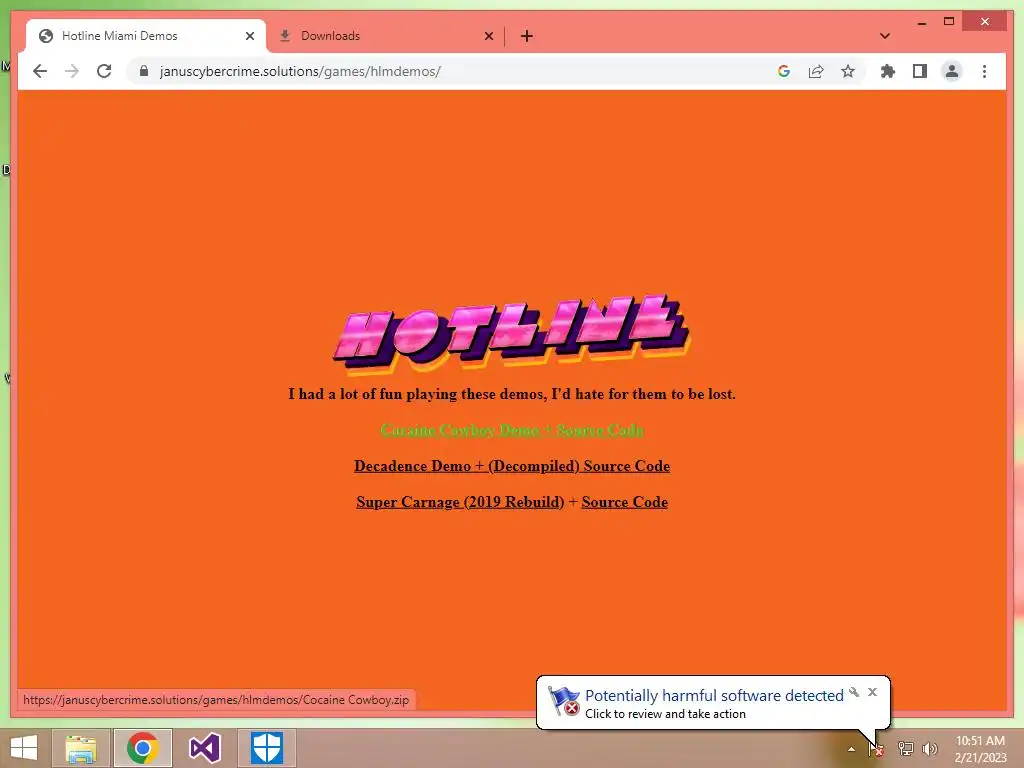The height and width of the screenshot is (768, 1024).
Task: Click the Action Center flag tray icon
Action: (x=876, y=749)
